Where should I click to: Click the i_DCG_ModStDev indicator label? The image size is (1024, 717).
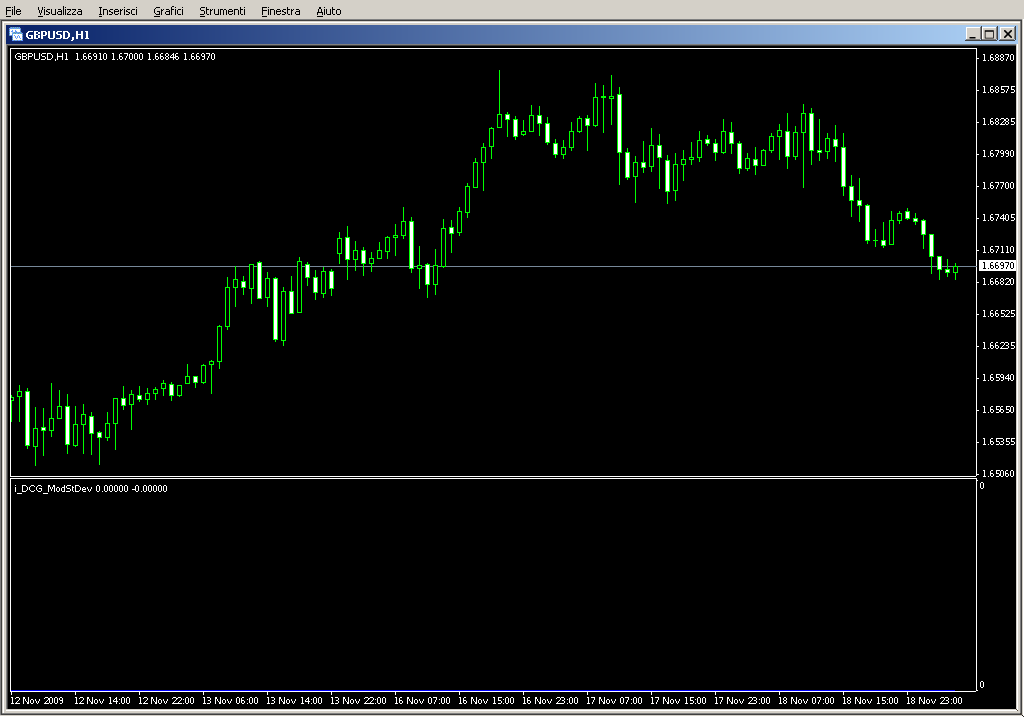coord(91,488)
